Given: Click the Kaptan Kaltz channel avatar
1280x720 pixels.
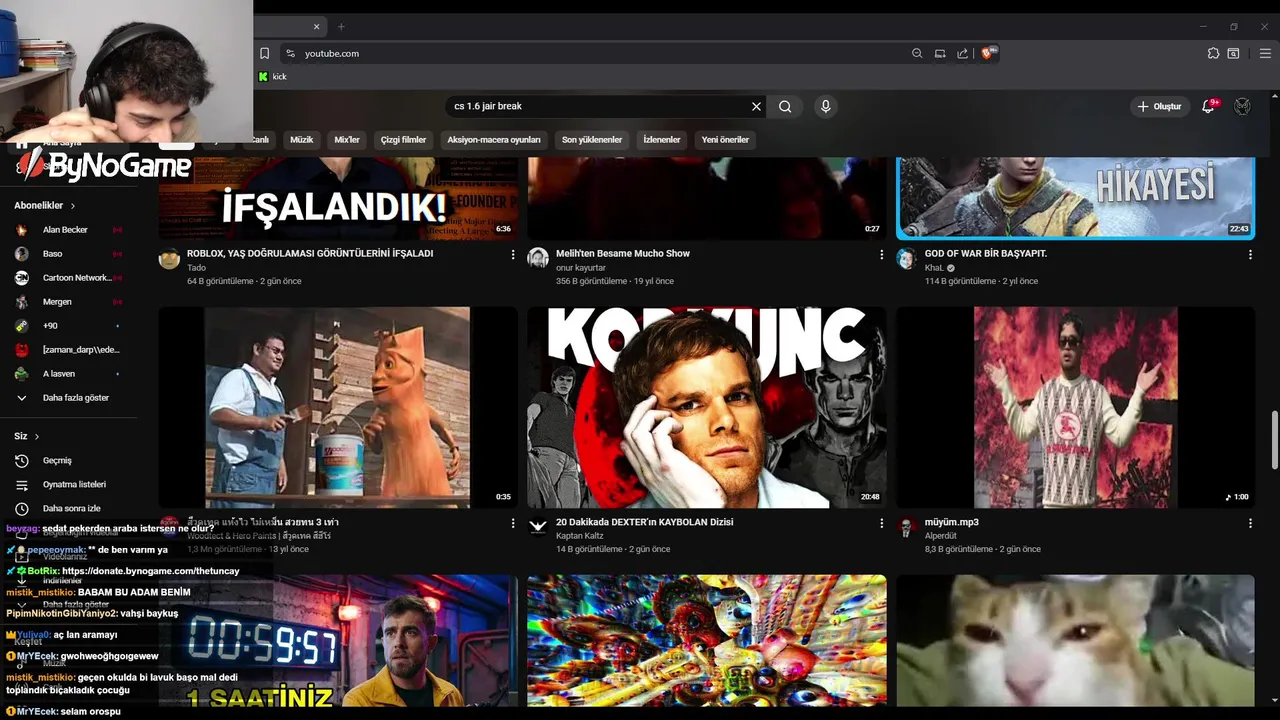Looking at the screenshot, I should pyautogui.click(x=538, y=527).
